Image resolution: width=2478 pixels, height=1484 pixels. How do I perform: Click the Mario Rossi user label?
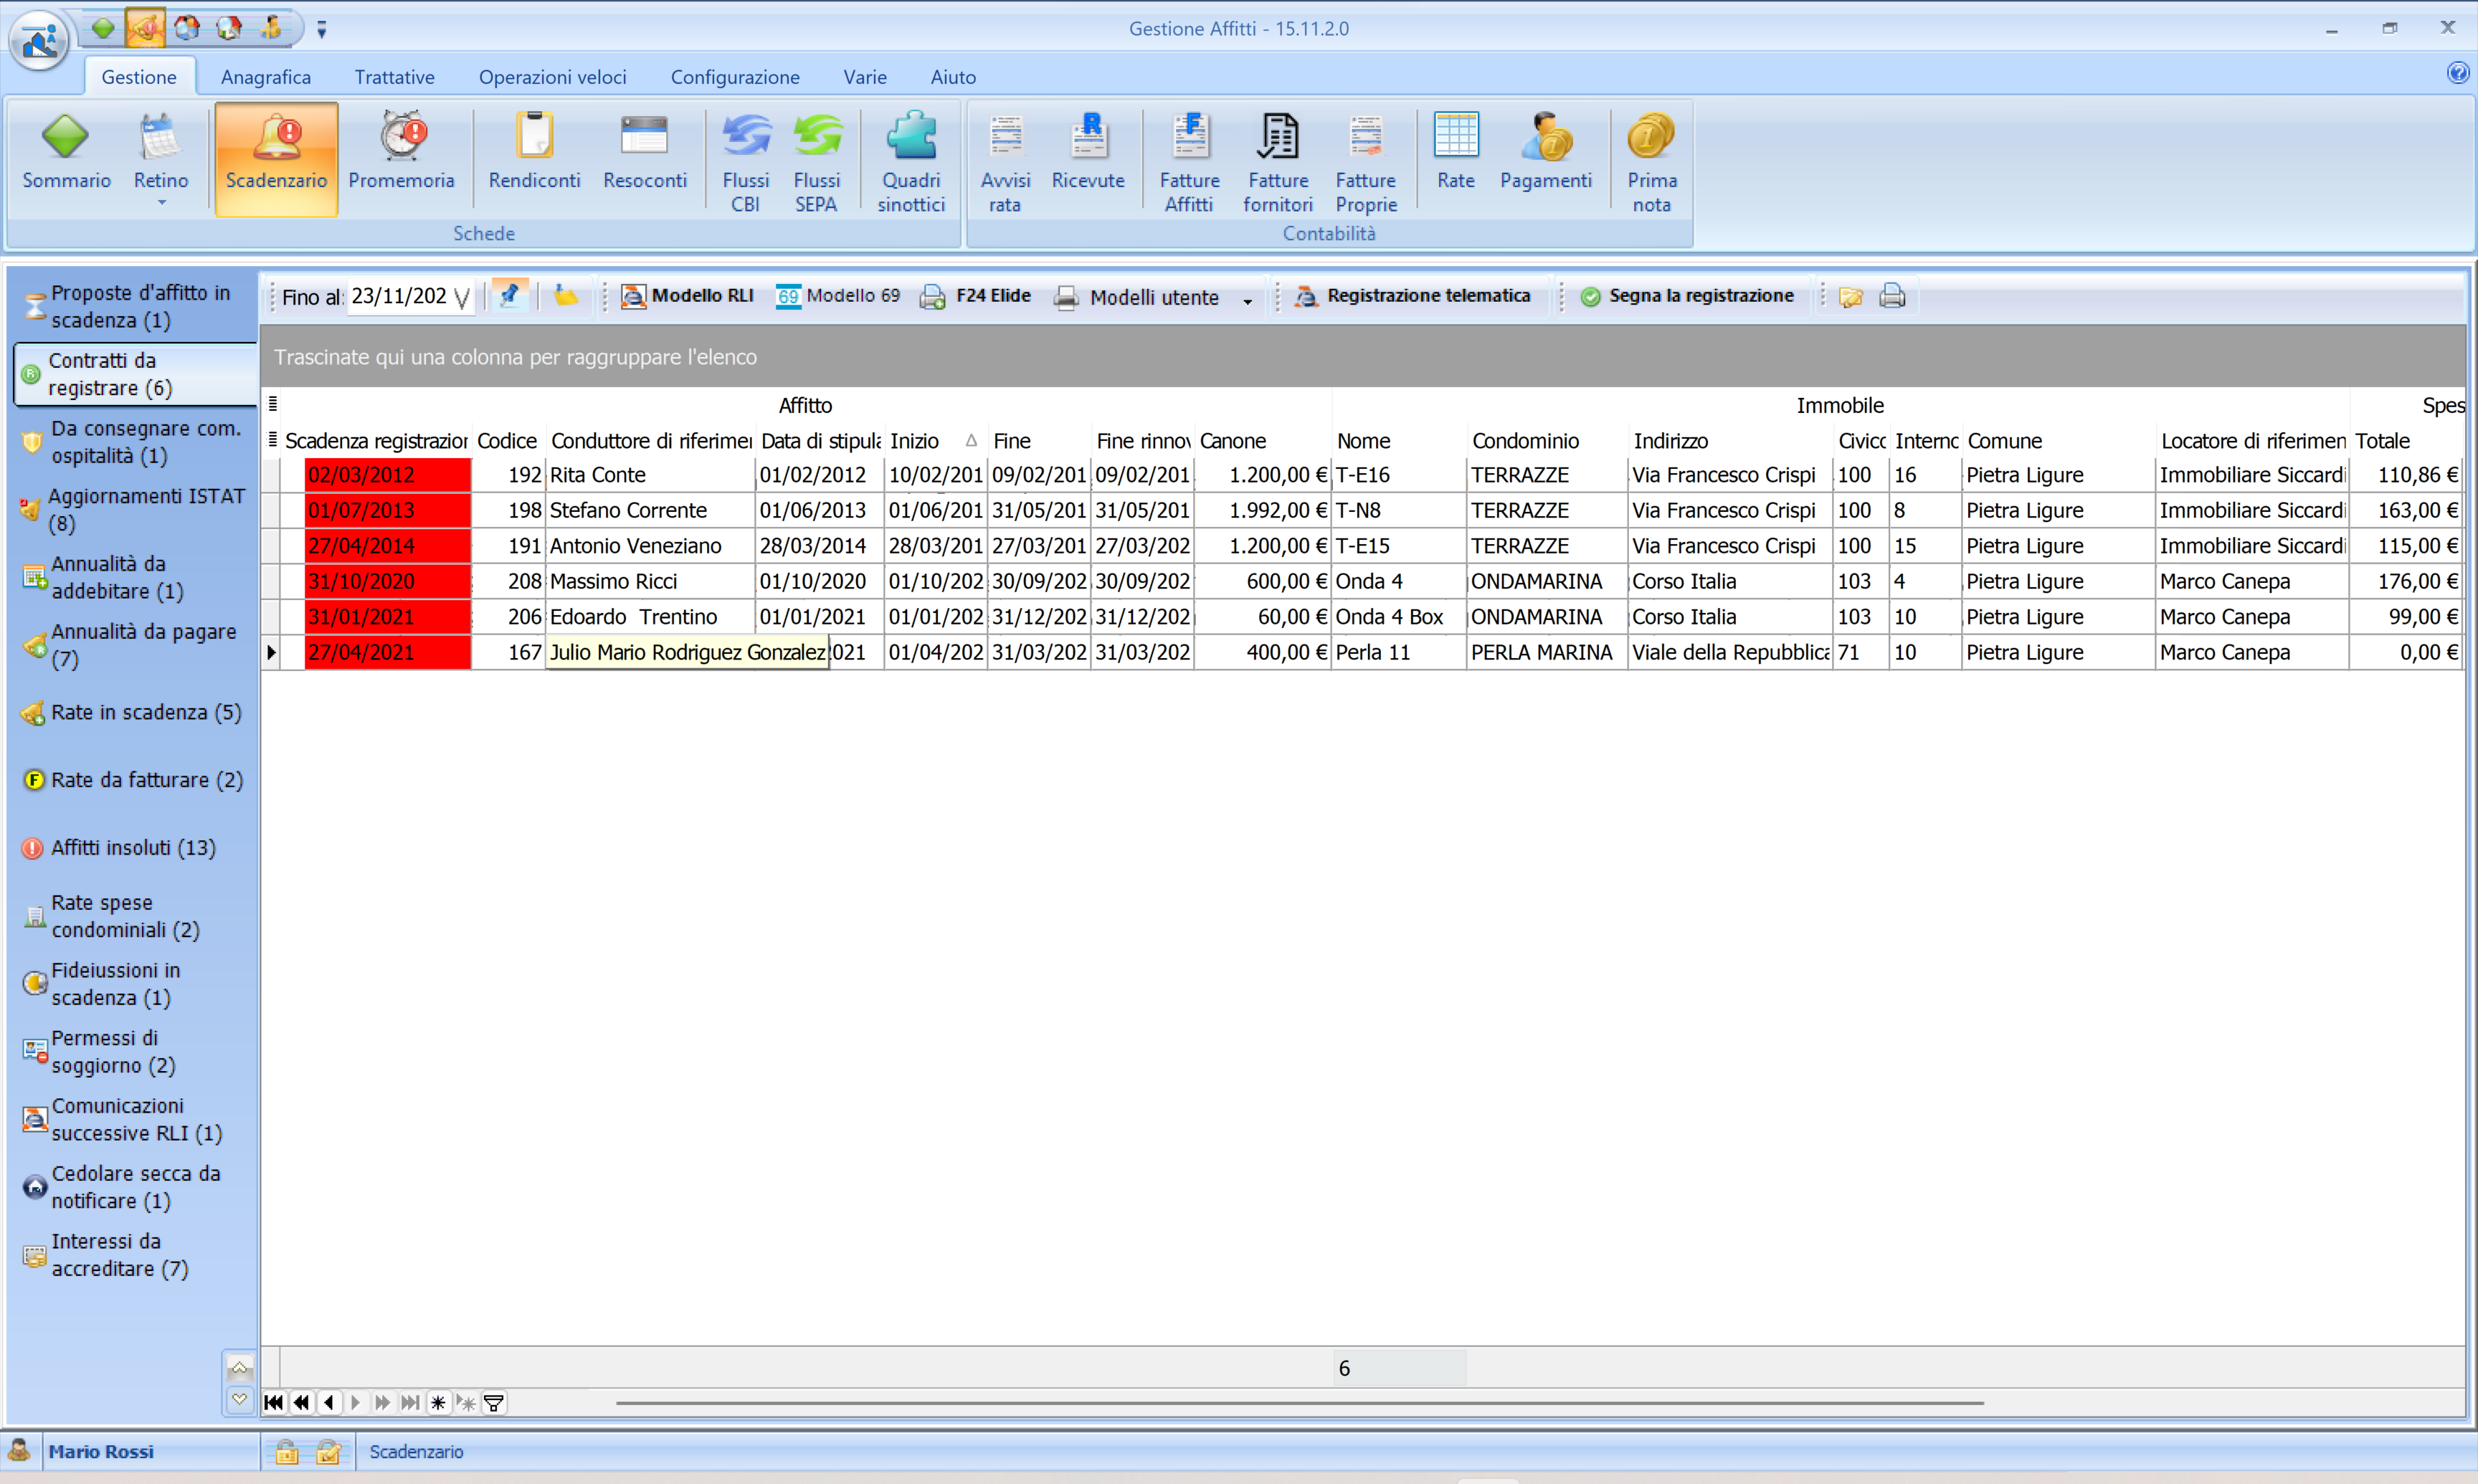click(101, 1452)
